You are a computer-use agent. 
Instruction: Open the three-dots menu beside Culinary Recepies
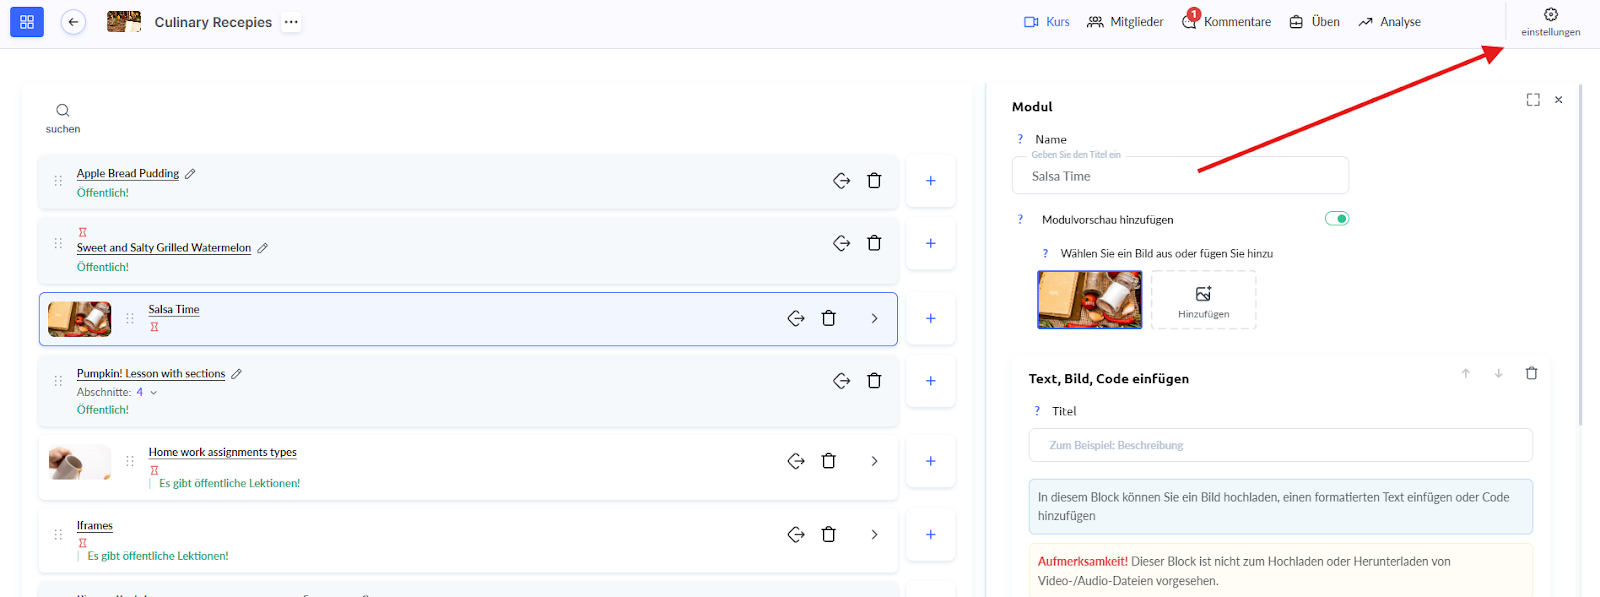point(291,22)
